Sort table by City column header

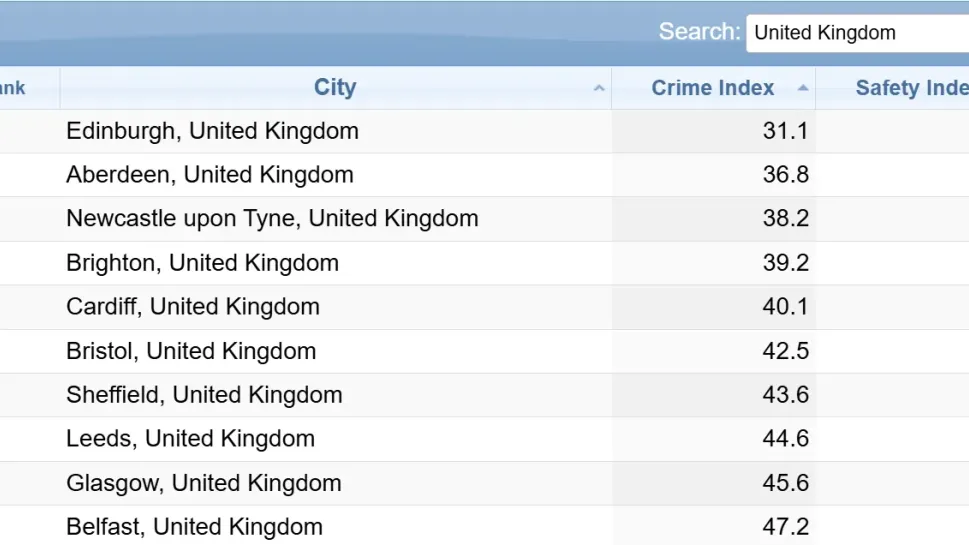(335, 88)
